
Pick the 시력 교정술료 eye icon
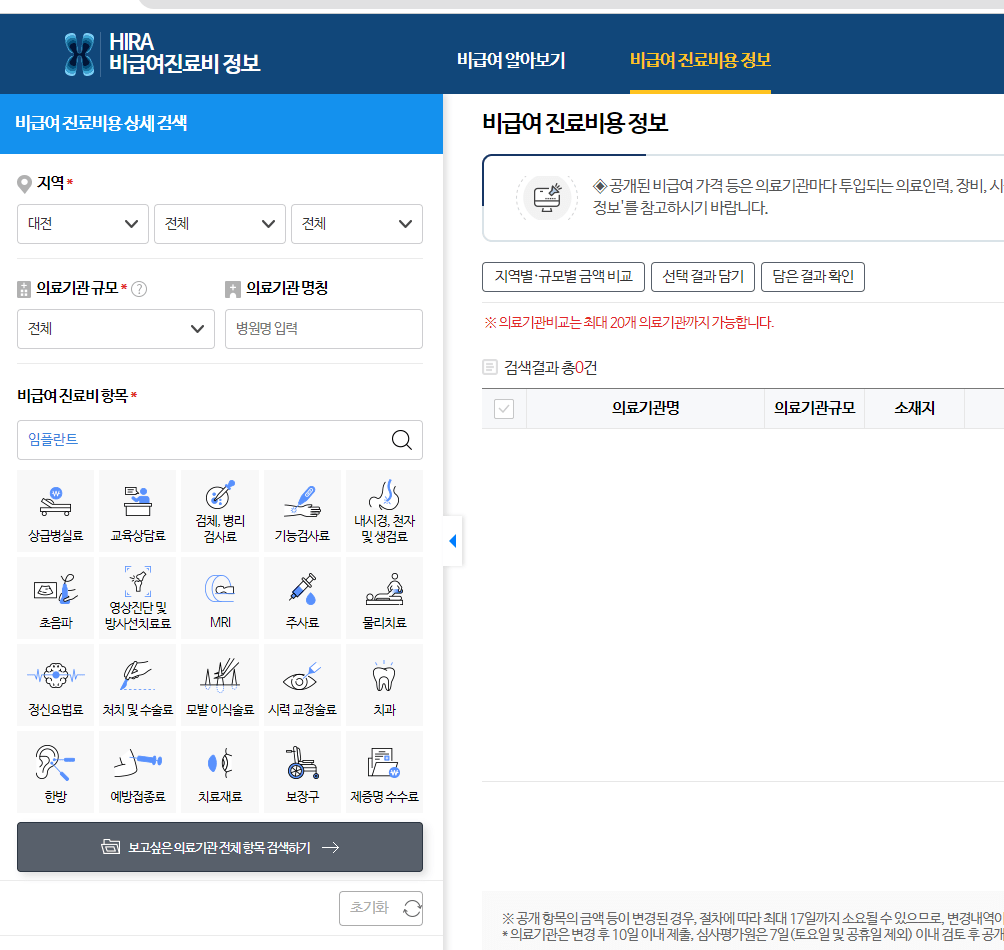[302, 685]
